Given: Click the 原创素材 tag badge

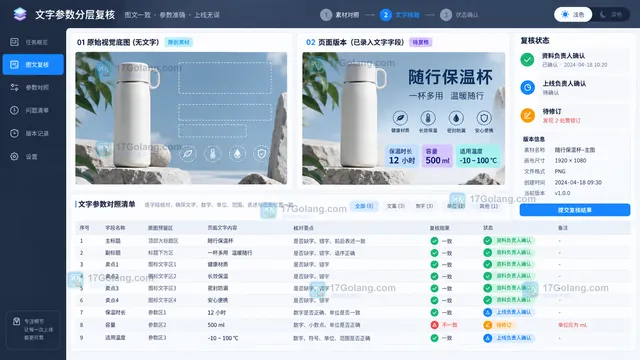Looking at the screenshot, I should [x=179, y=42].
